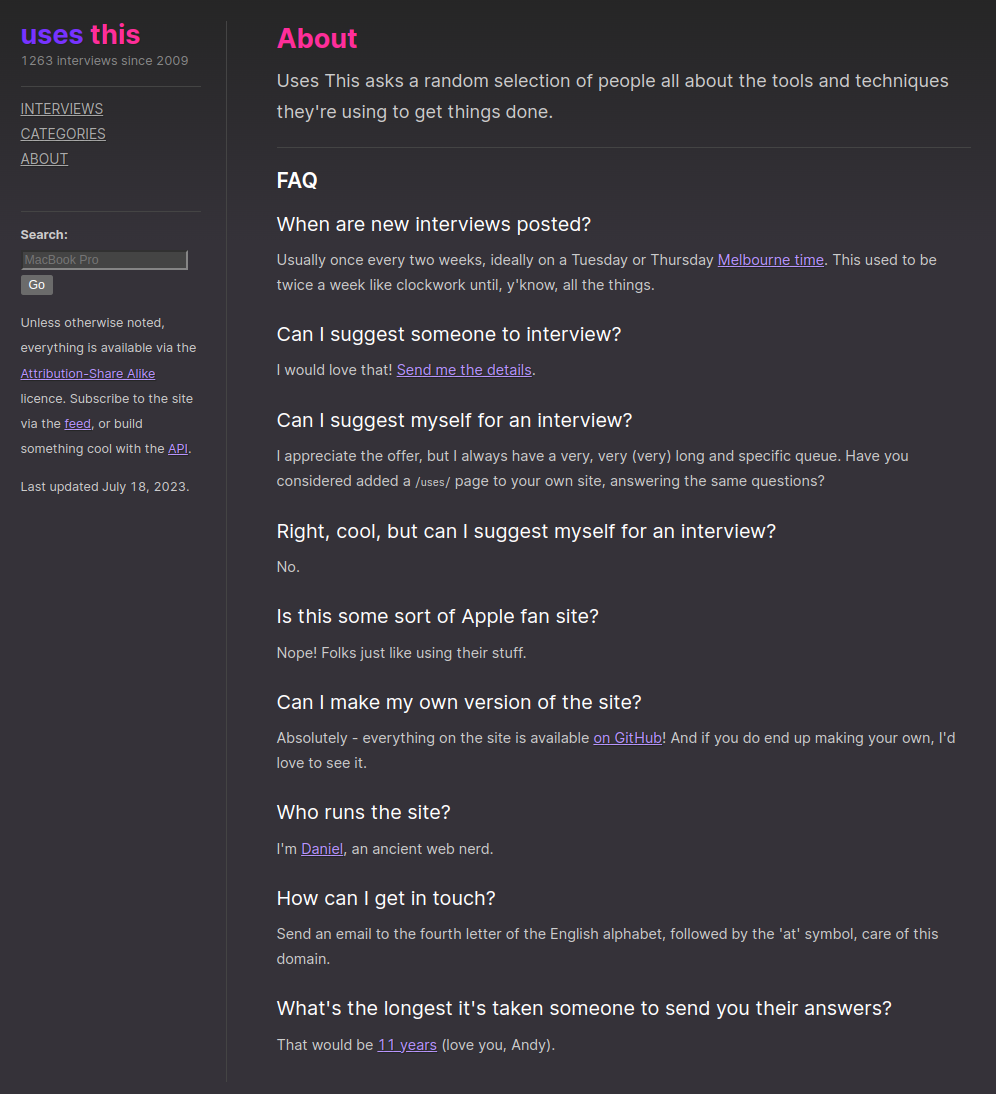Image resolution: width=996 pixels, height=1094 pixels.
Task: Click the '1263 interviews since 2009' tagline
Action: pos(105,61)
